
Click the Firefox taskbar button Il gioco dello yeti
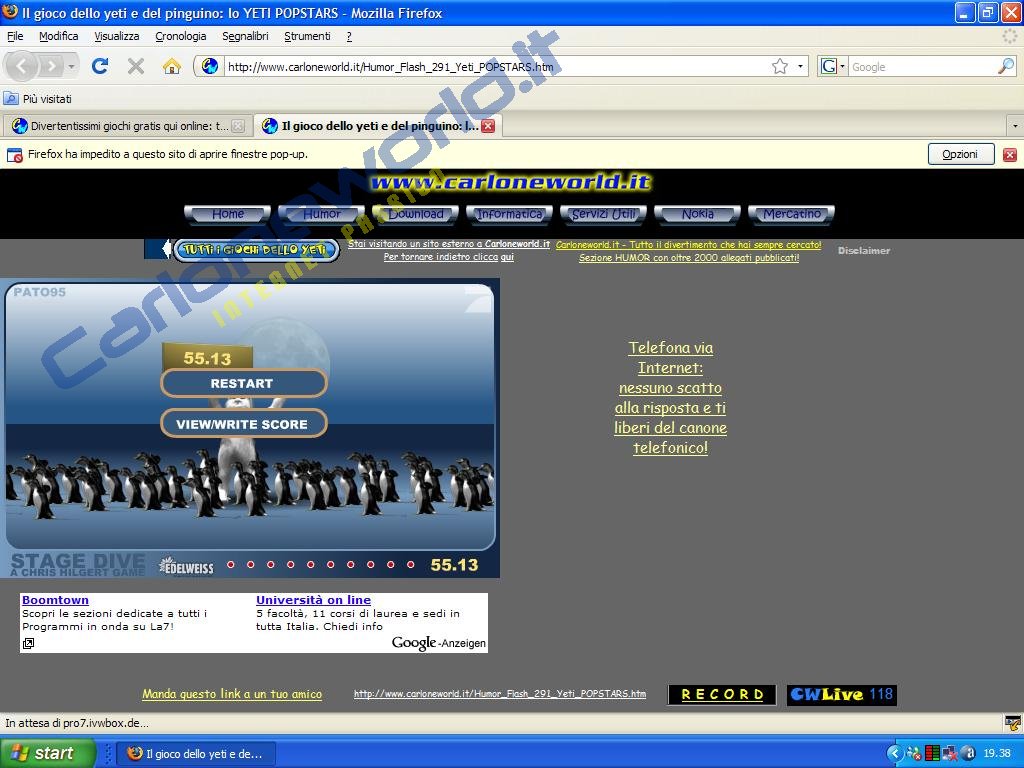[x=196, y=754]
